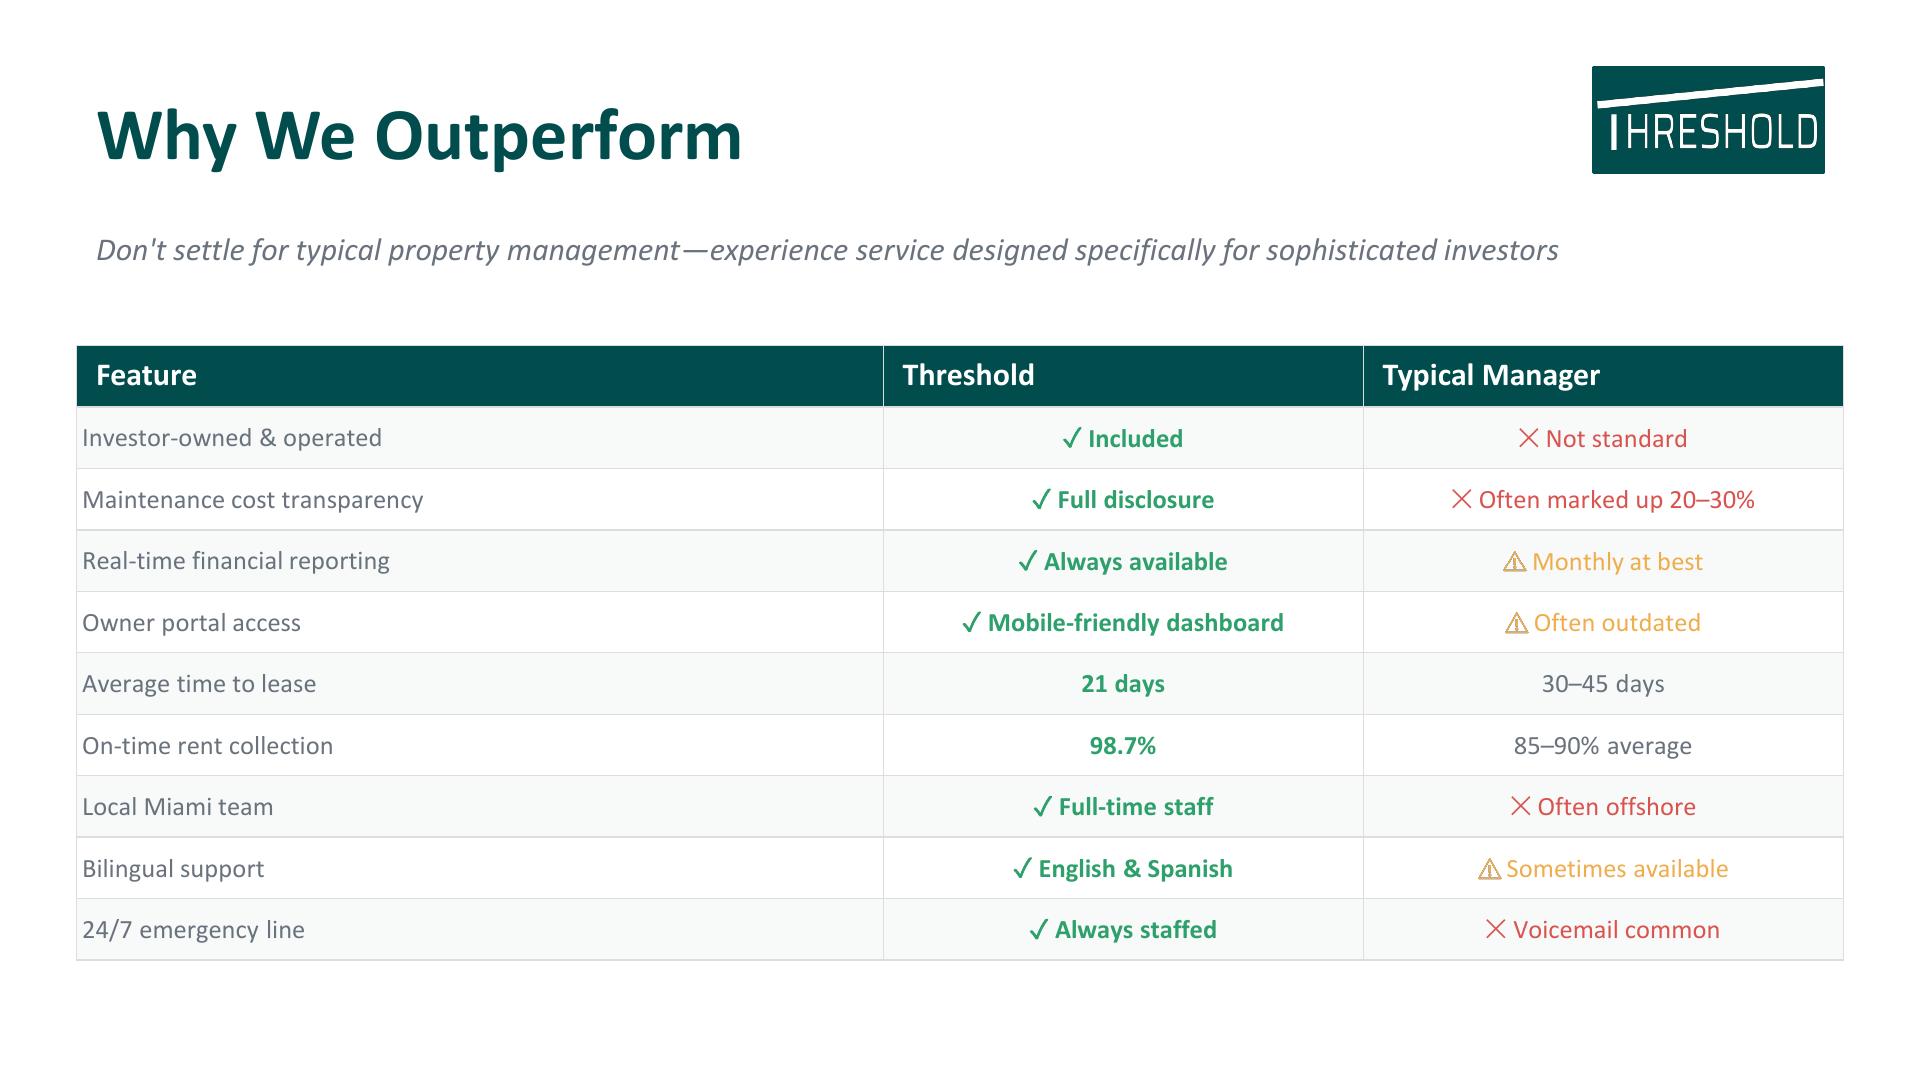Click the Why We Outperform title
Image resolution: width=1920 pixels, height=1080 pixels.
pyautogui.click(x=420, y=136)
